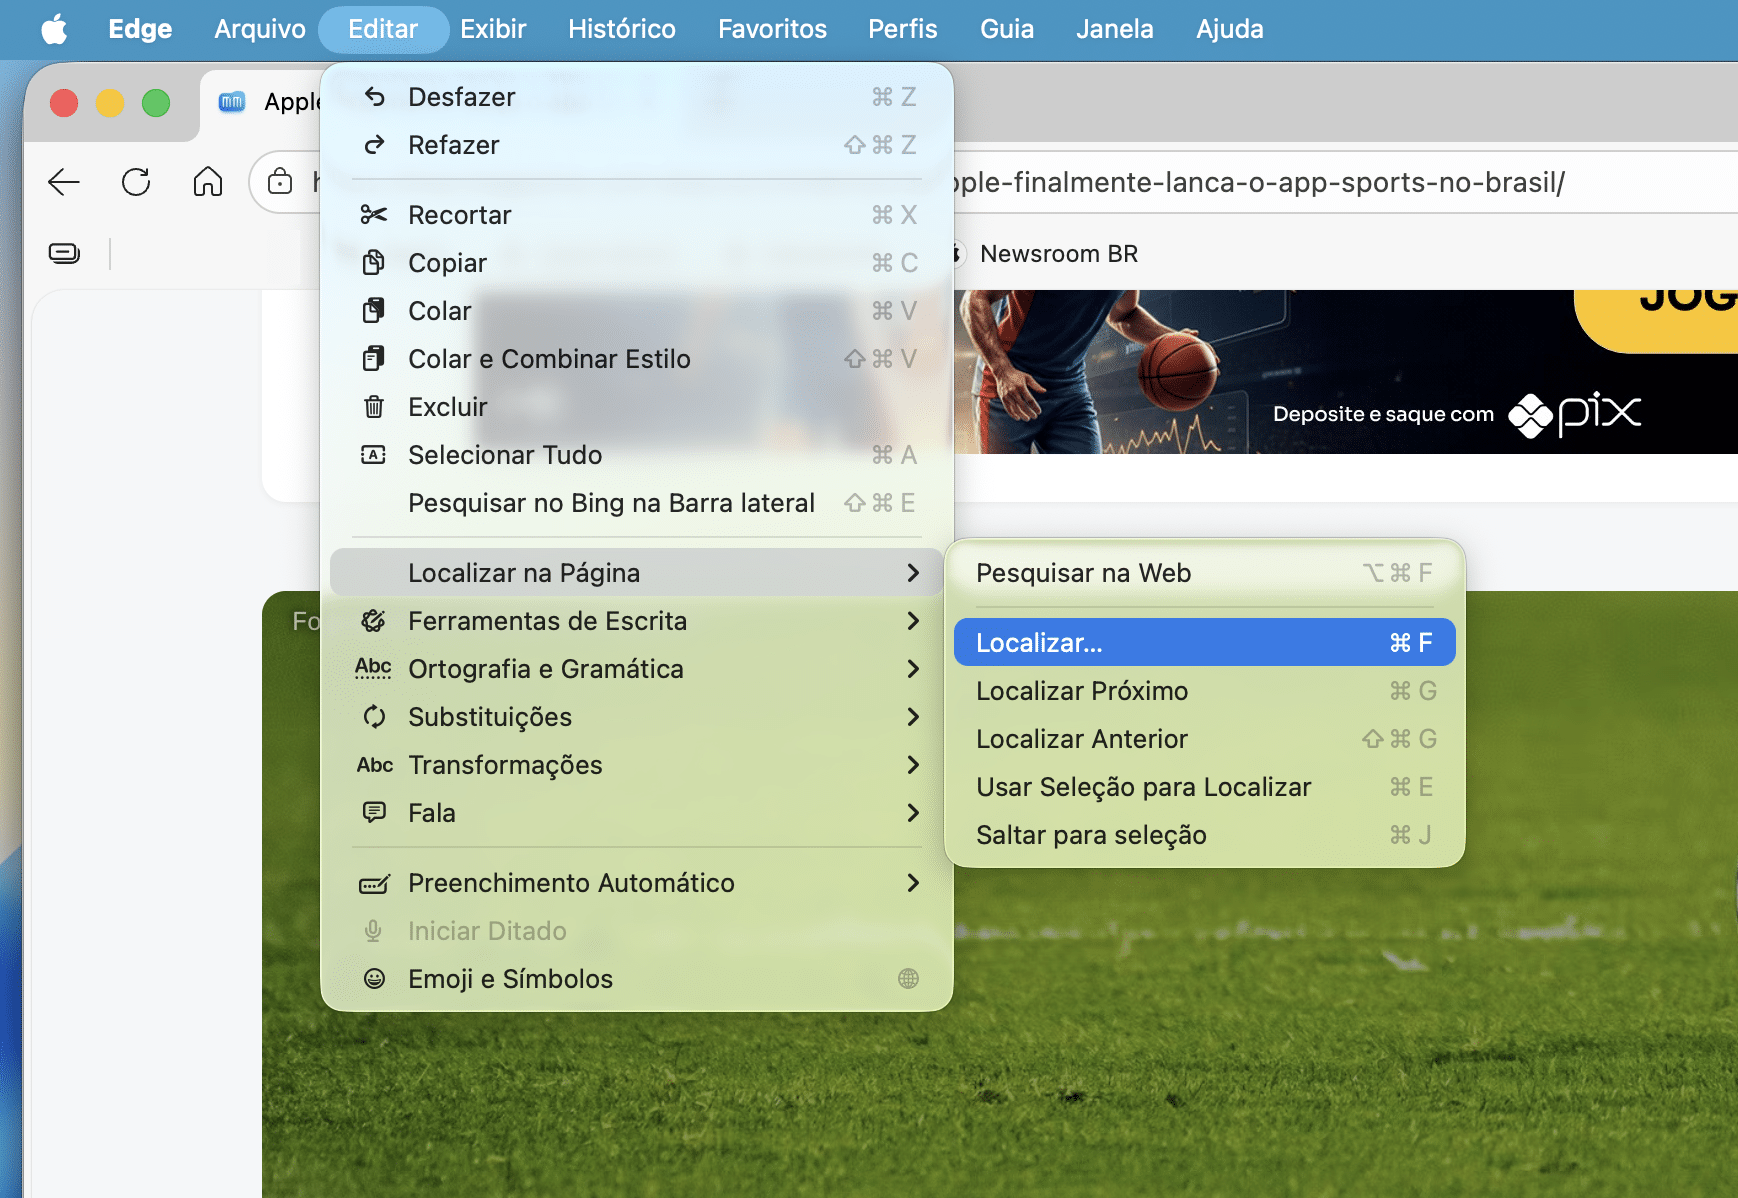Click the tab actions icon below toolbar
This screenshot has height=1198, width=1738.
click(x=64, y=254)
